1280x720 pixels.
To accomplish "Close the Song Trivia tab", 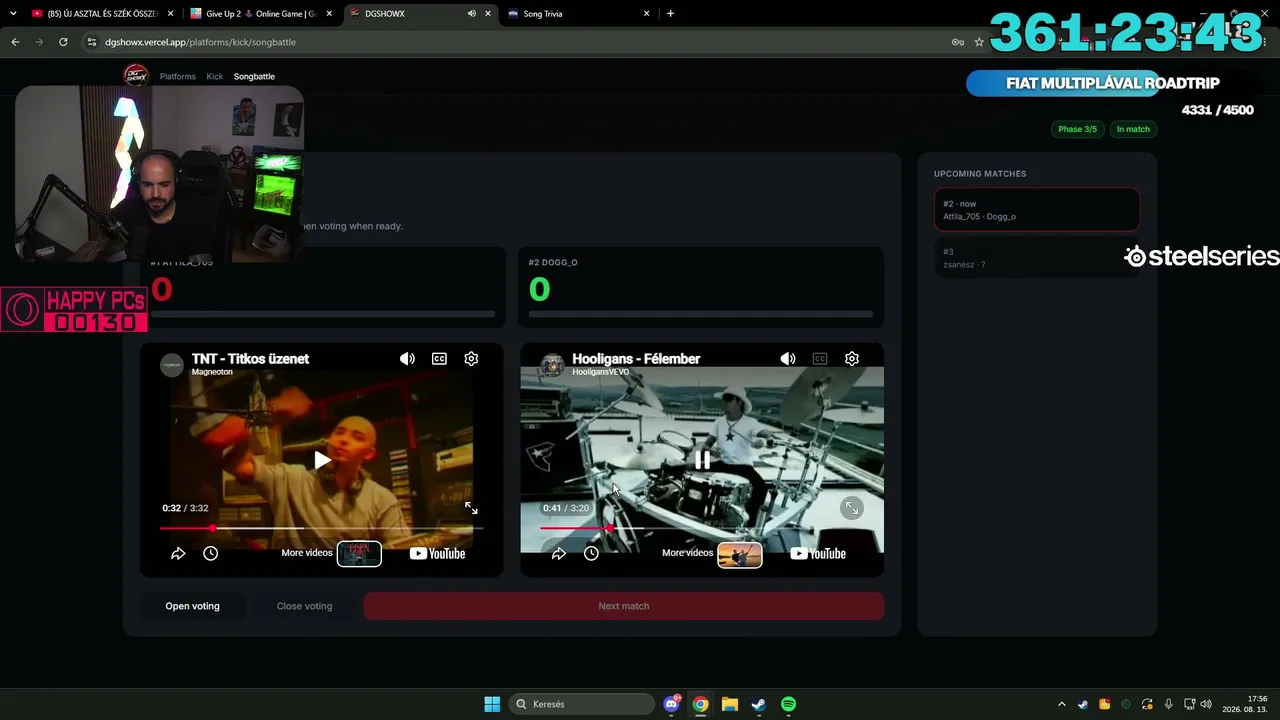I will [647, 14].
